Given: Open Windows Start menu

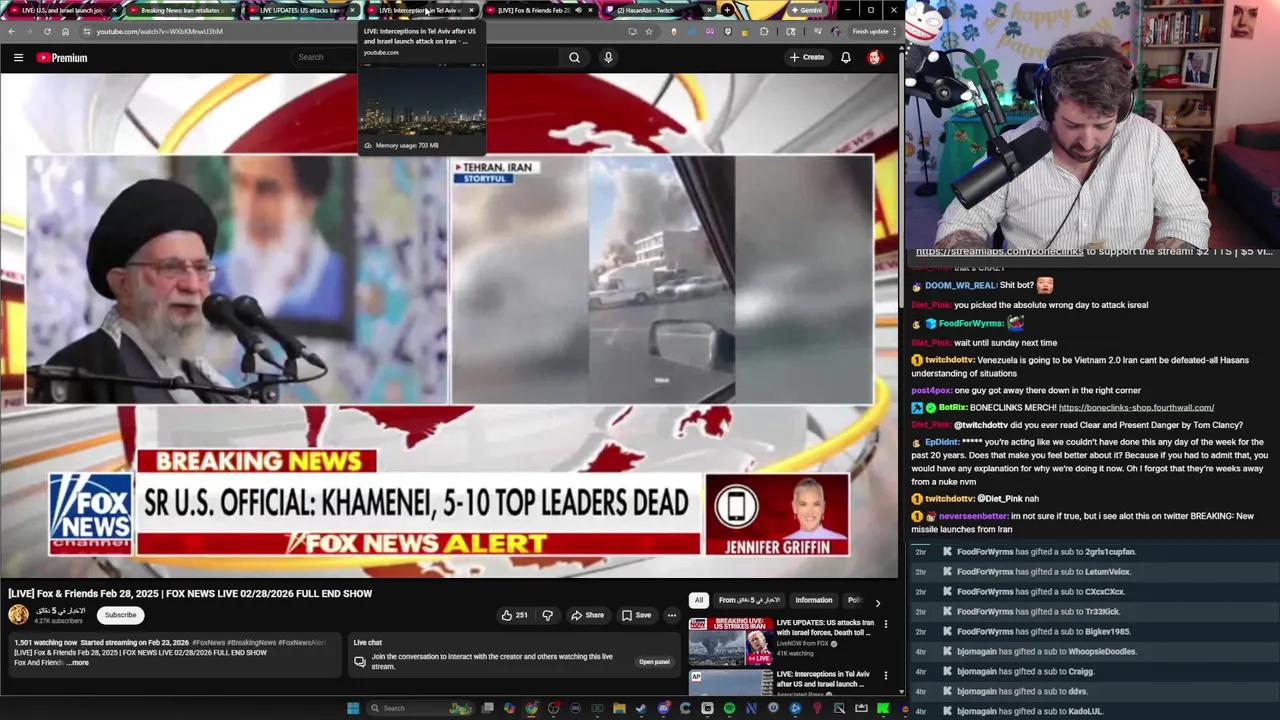Looking at the screenshot, I should (353, 708).
